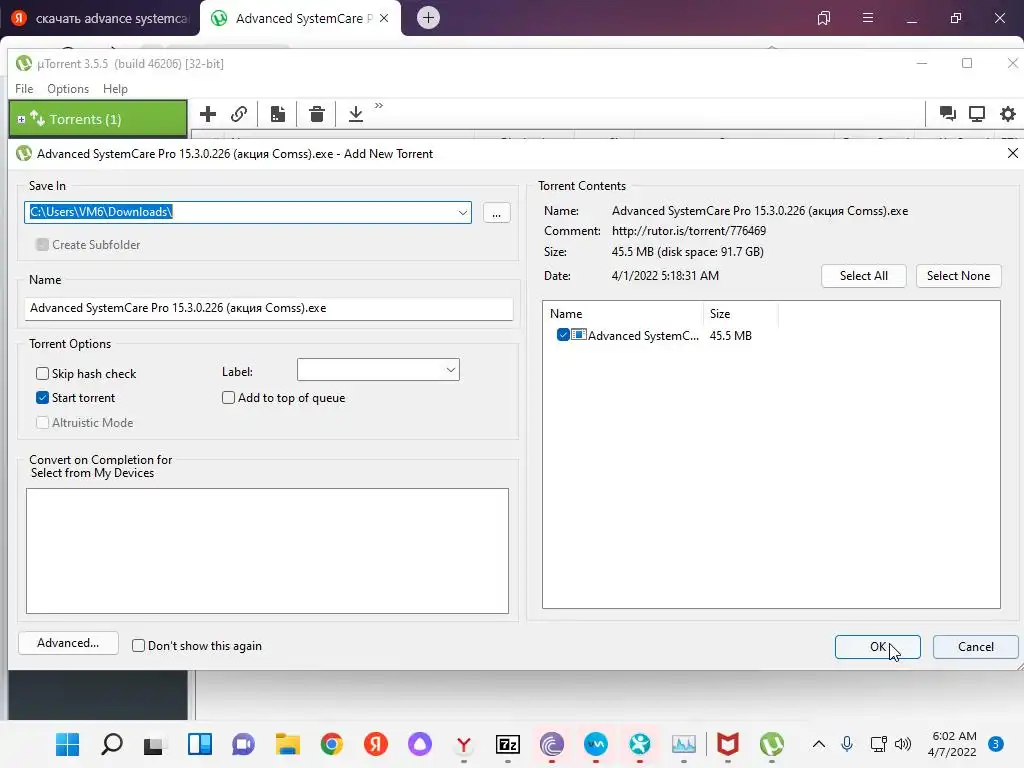Uncheck the Start torrent checkbox
Image resolution: width=1024 pixels, height=768 pixels.
42,398
